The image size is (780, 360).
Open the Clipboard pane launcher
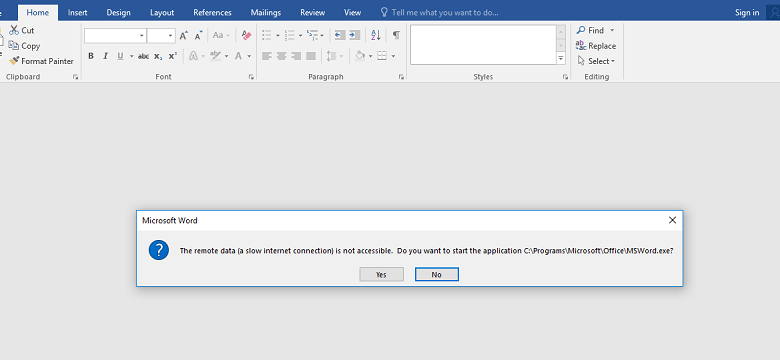click(76, 77)
